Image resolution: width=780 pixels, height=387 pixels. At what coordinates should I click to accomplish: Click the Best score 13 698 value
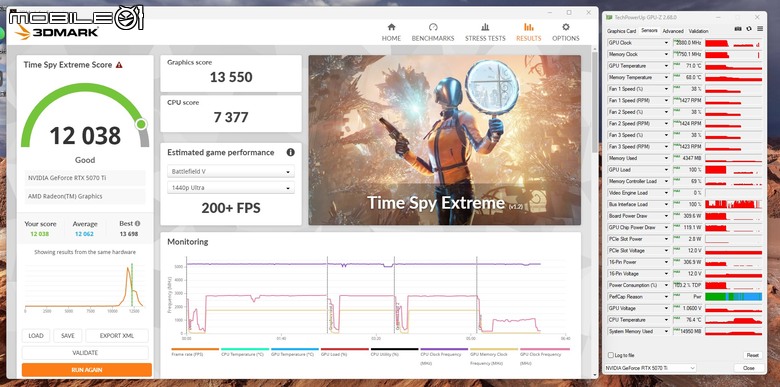click(129, 234)
